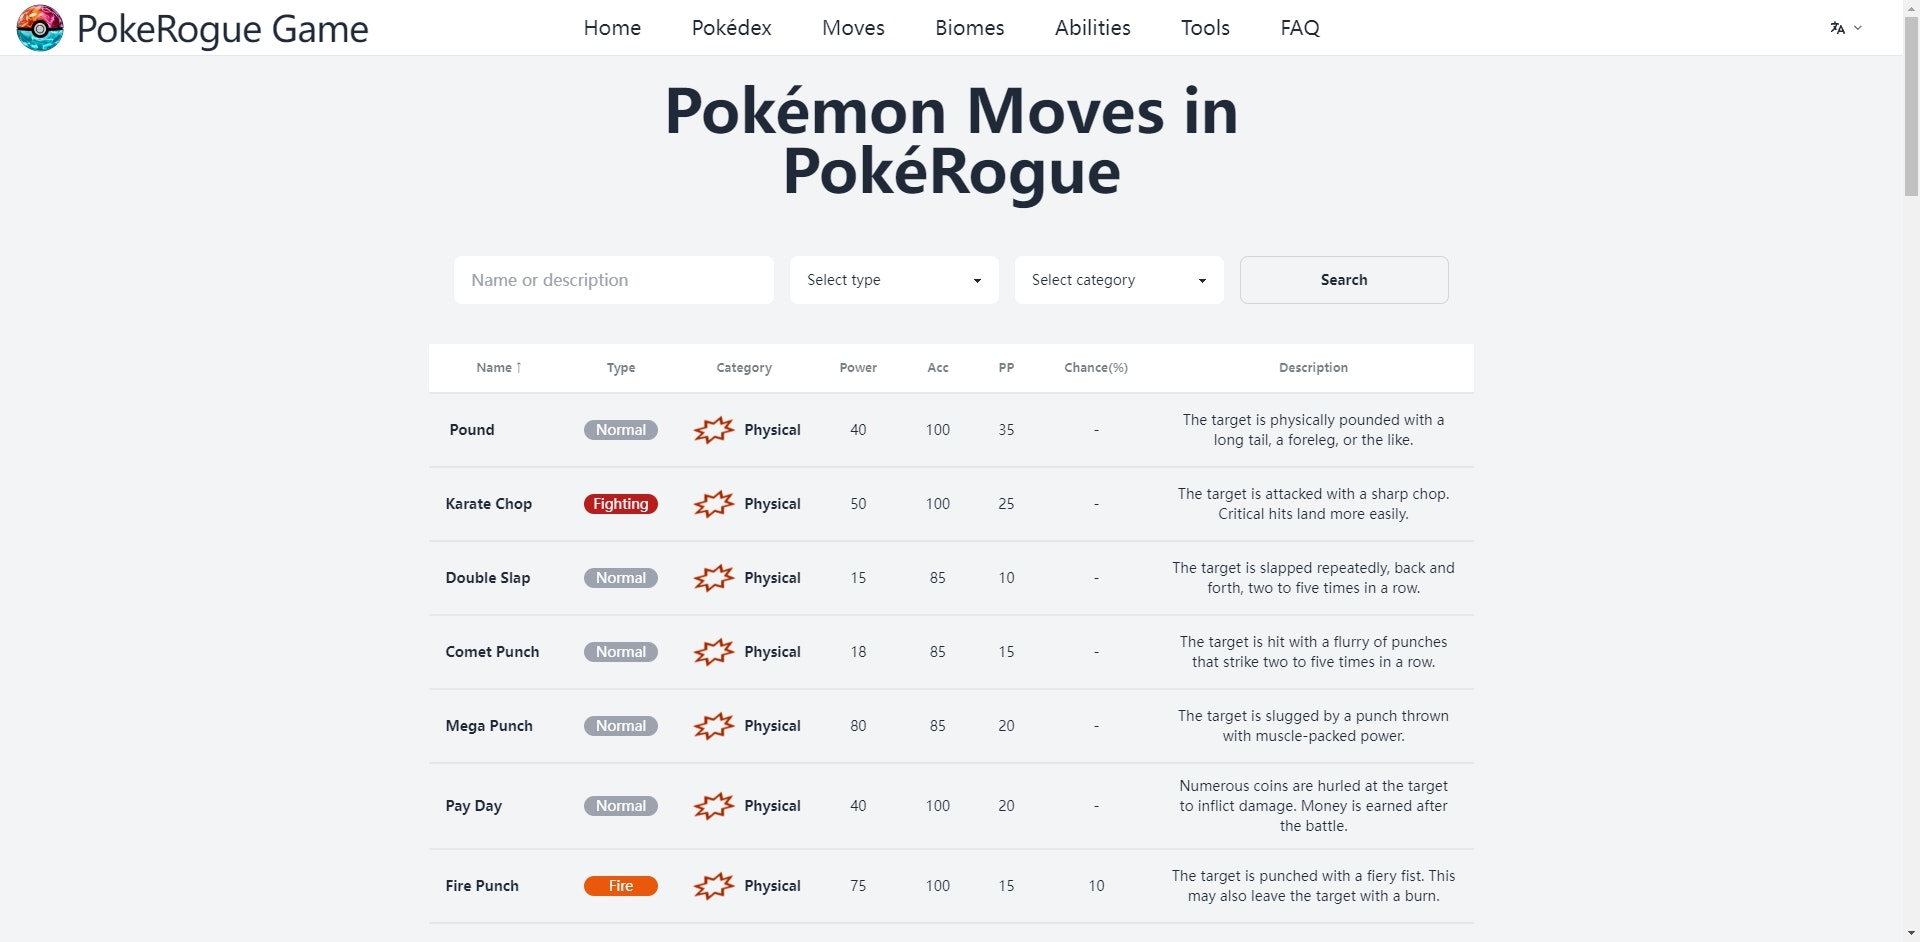Click the Pay Day description text

click(x=1313, y=806)
